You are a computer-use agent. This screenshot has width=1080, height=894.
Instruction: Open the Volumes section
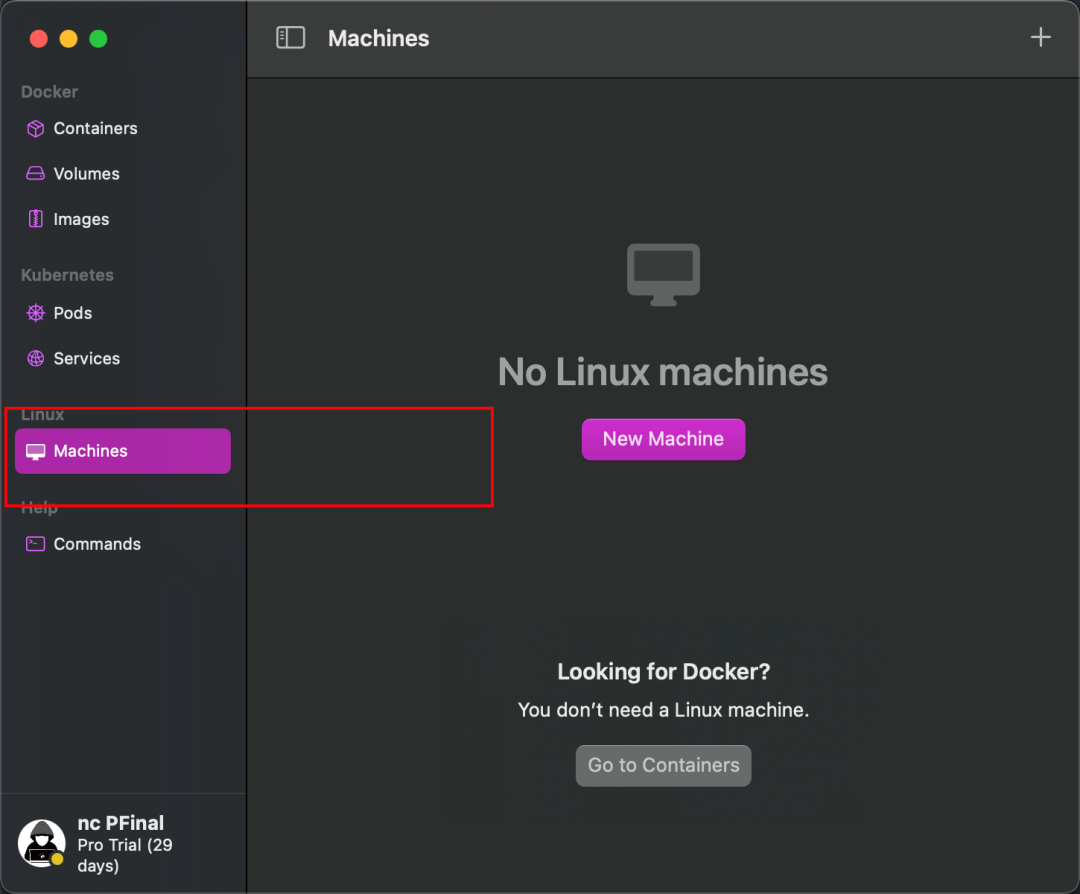coord(123,174)
